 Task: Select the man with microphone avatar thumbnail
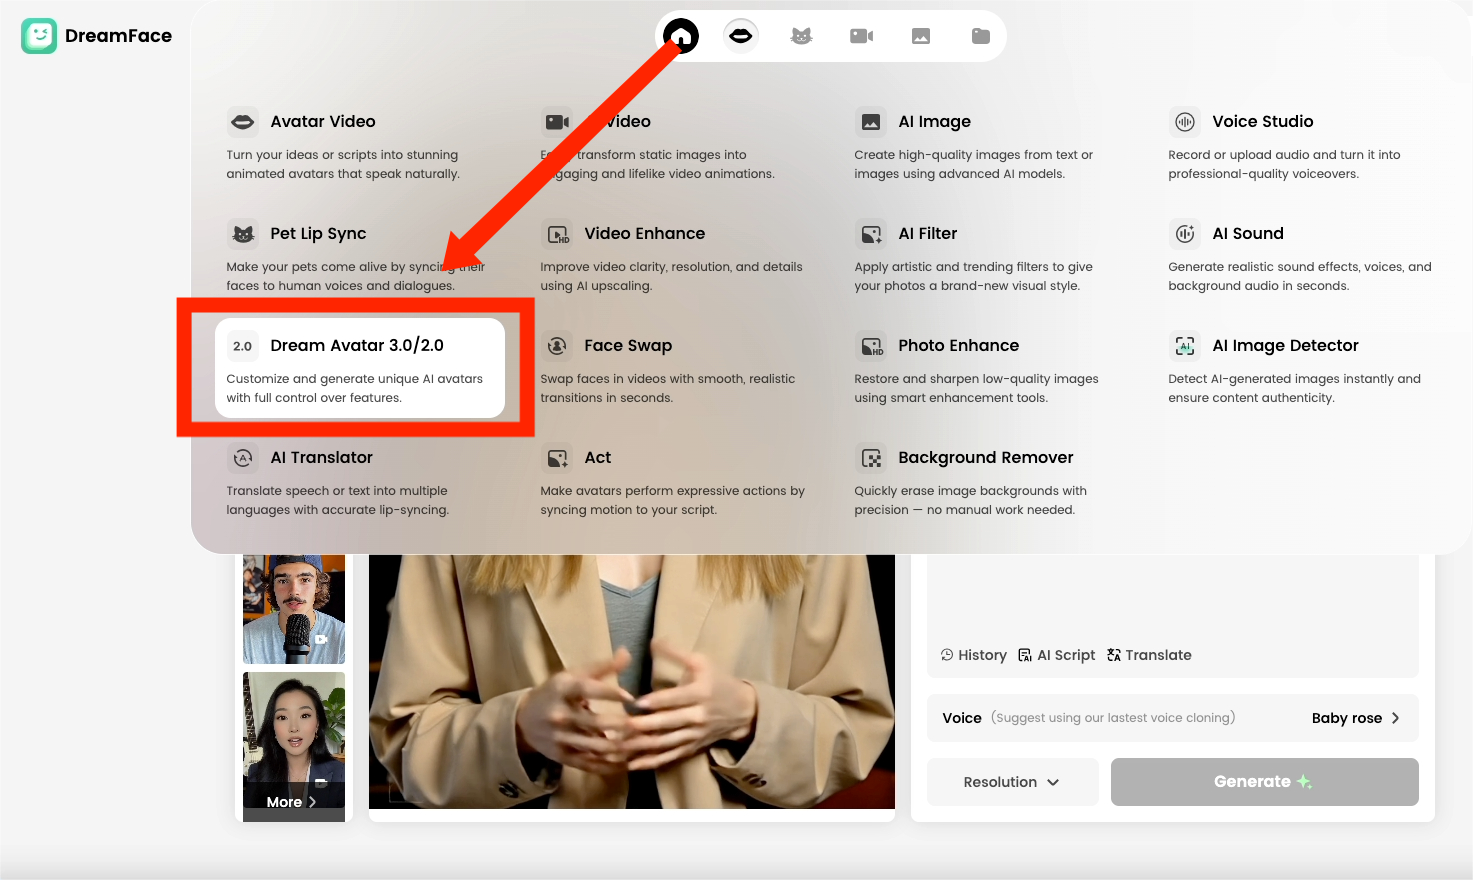click(x=294, y=609)
